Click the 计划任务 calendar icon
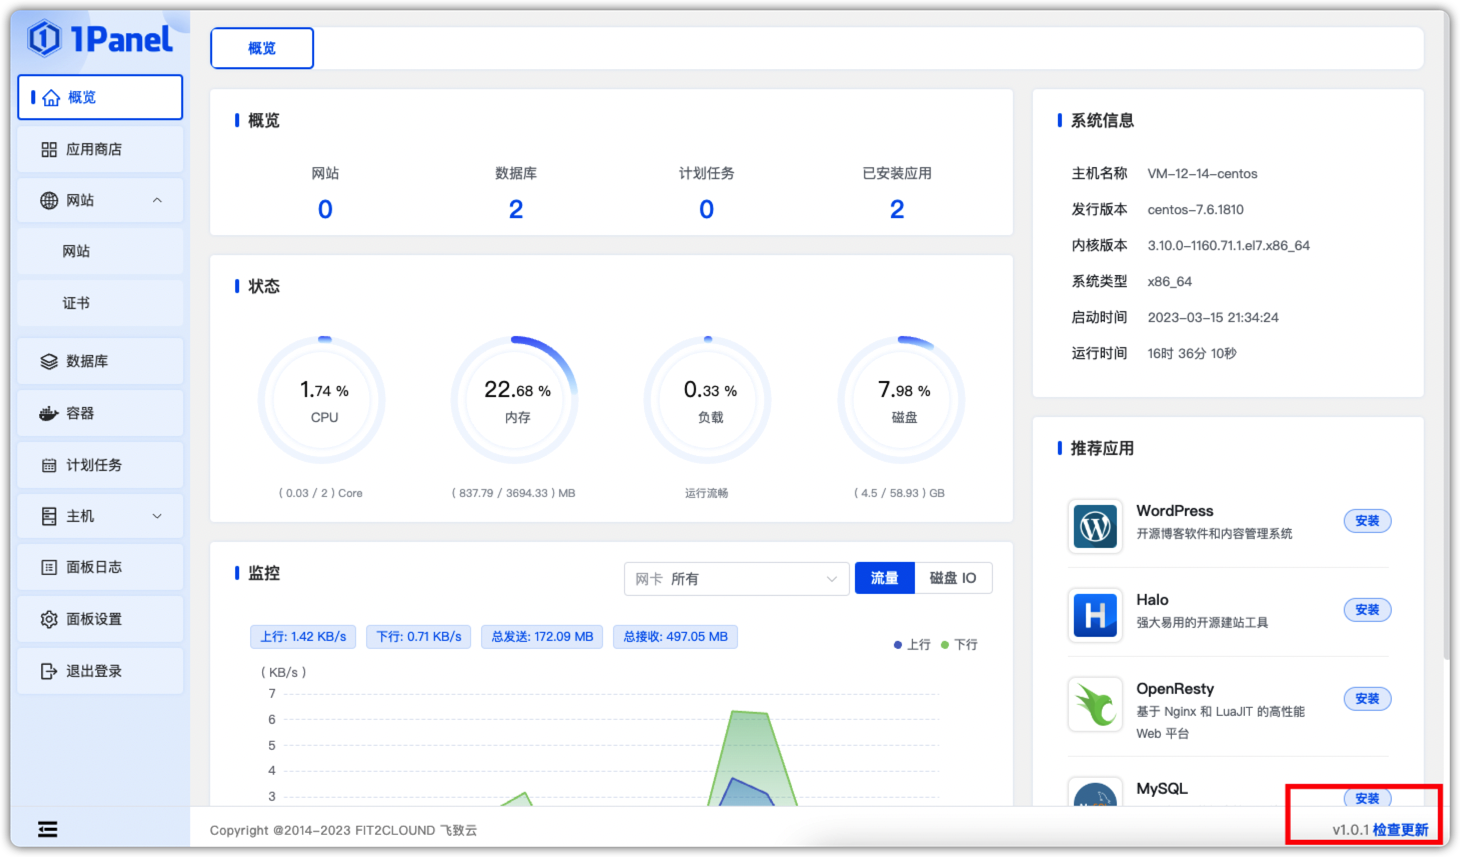 (48, 464)
